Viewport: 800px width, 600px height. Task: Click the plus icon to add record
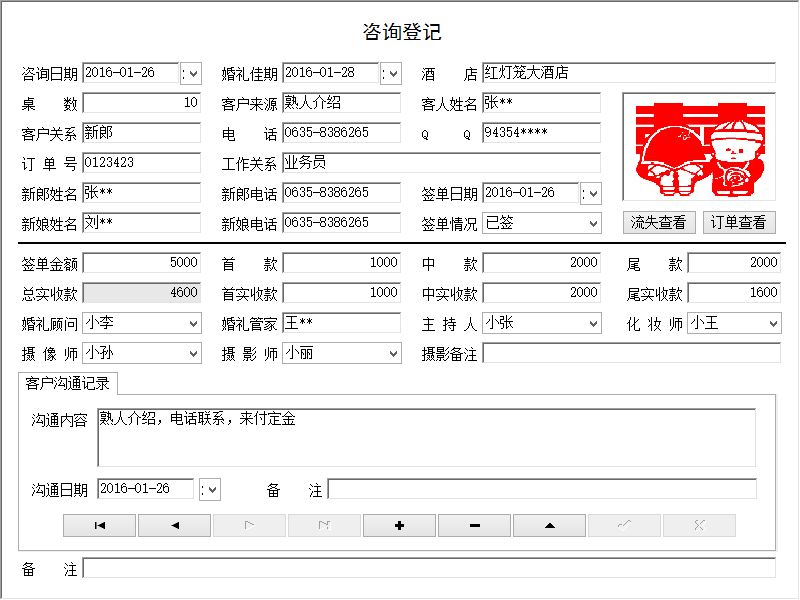point(399,525)
